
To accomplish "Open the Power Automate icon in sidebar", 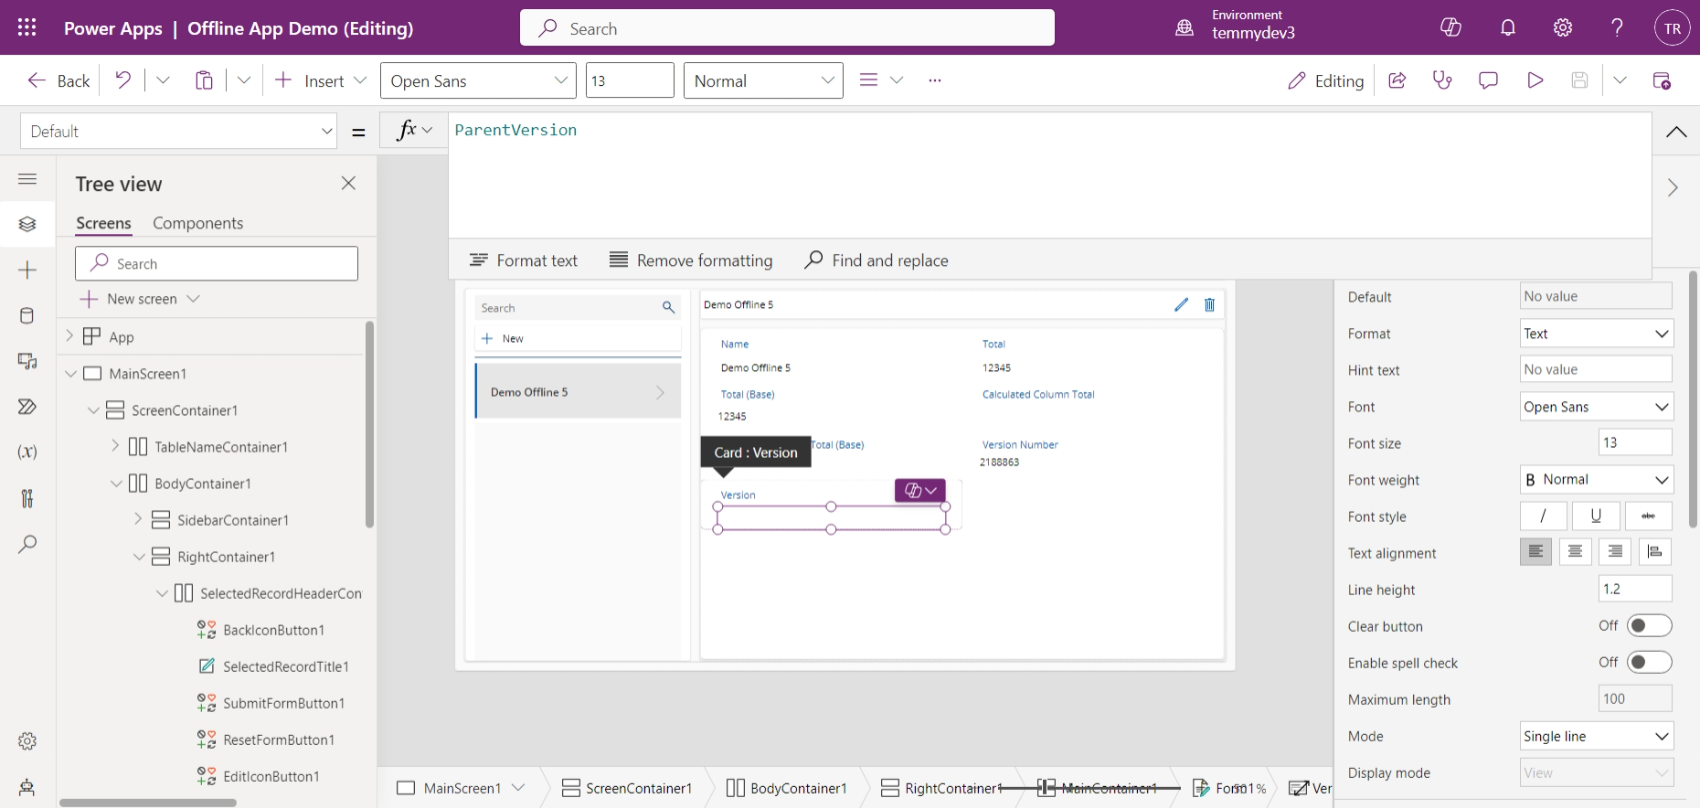I will coord(28,407).
